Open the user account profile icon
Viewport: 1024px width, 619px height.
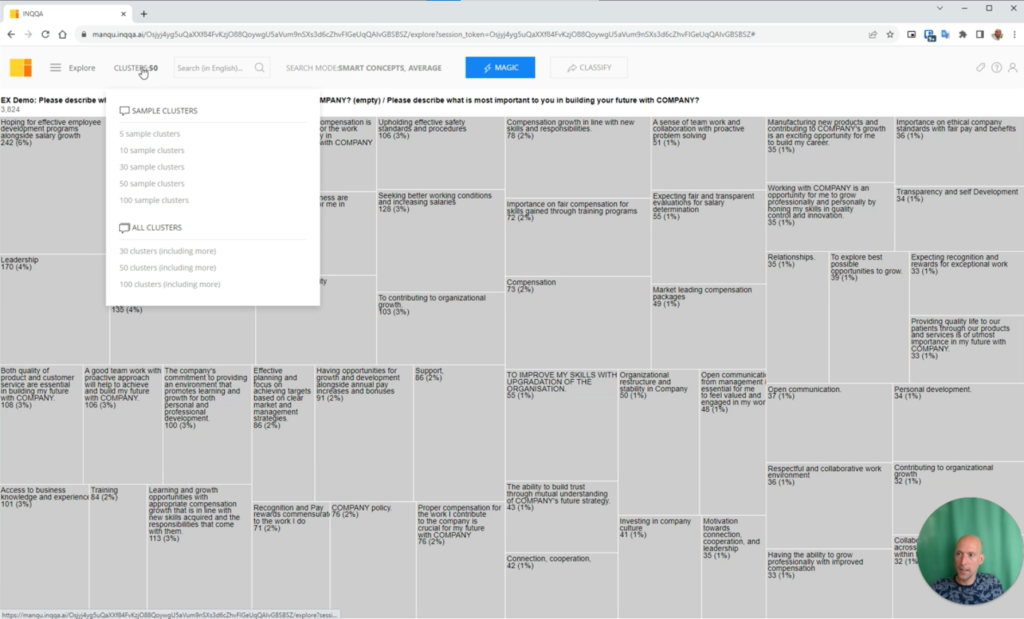click(x=1012, y=67)
